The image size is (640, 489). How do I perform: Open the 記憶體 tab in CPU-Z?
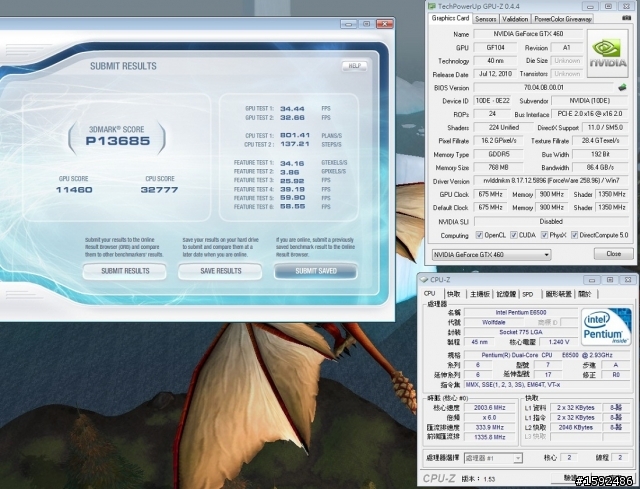506,294
